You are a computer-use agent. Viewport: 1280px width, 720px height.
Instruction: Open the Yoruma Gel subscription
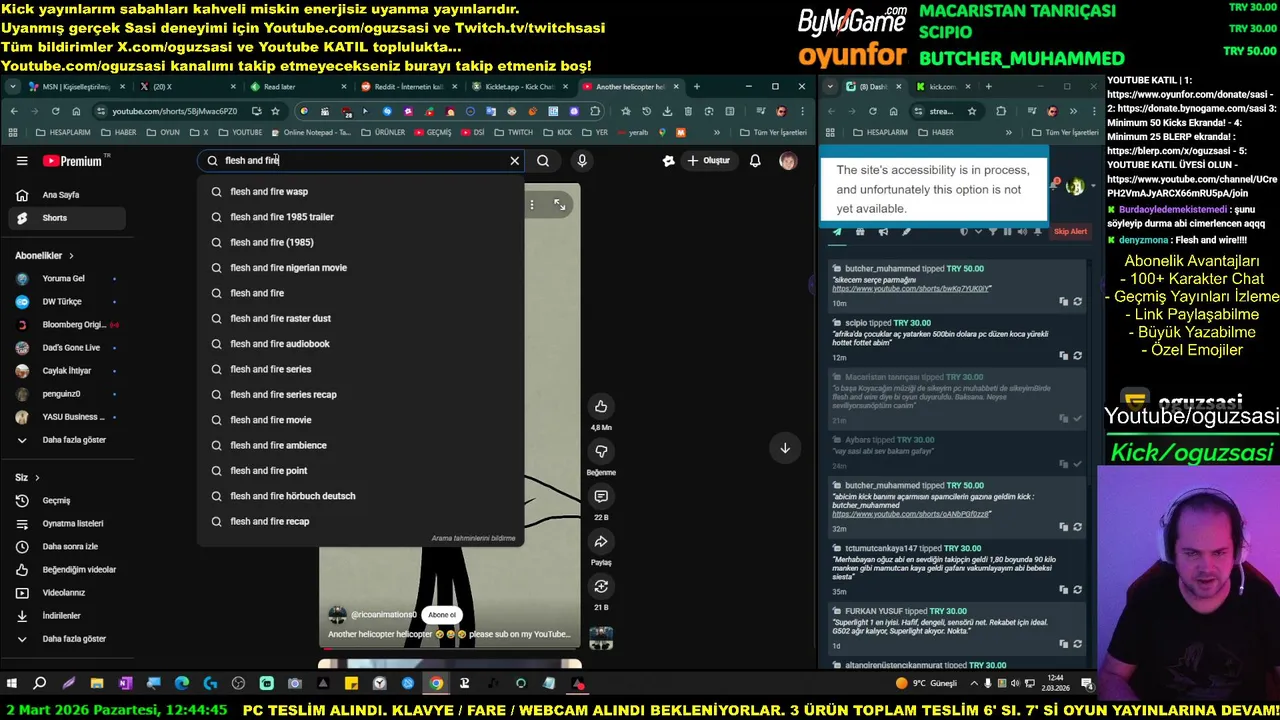click(65, 279)
